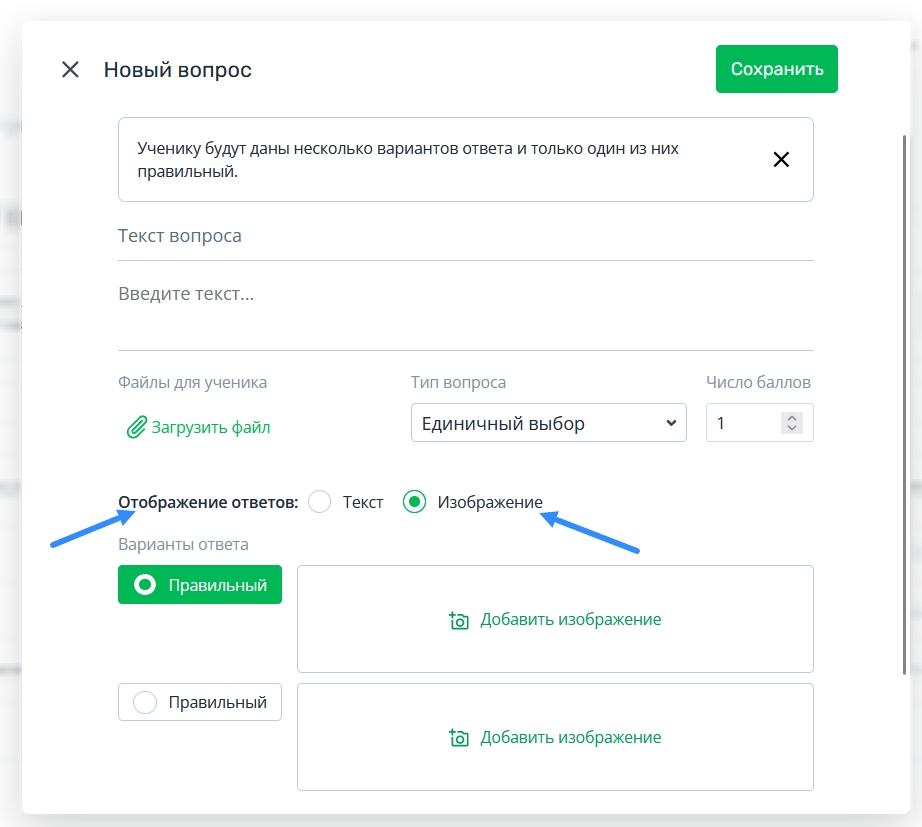Click inside the Число баллов number field
This screenshot has width=922, height=827.
[x=744, y=422]
